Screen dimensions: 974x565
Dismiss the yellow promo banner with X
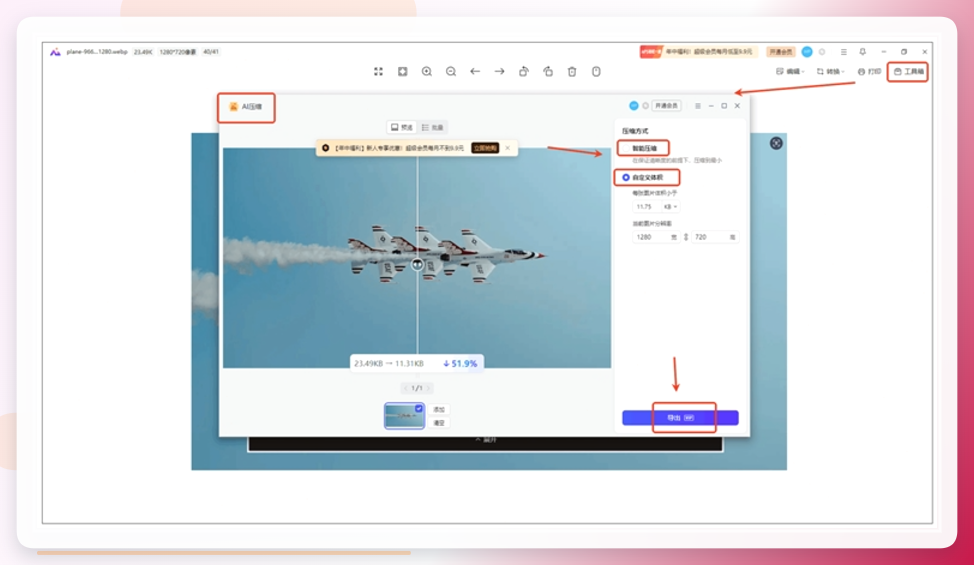507,148
